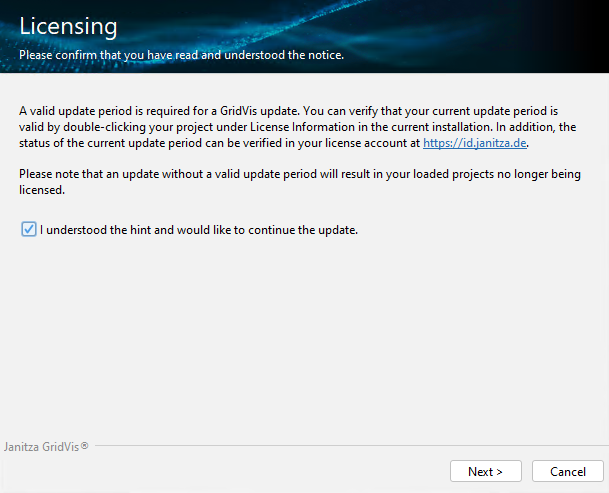The width and height of the screenshot is (609, 493).
Task: Uncheck the "I understood the hint" checkbox
Action: tap(28, 230)
